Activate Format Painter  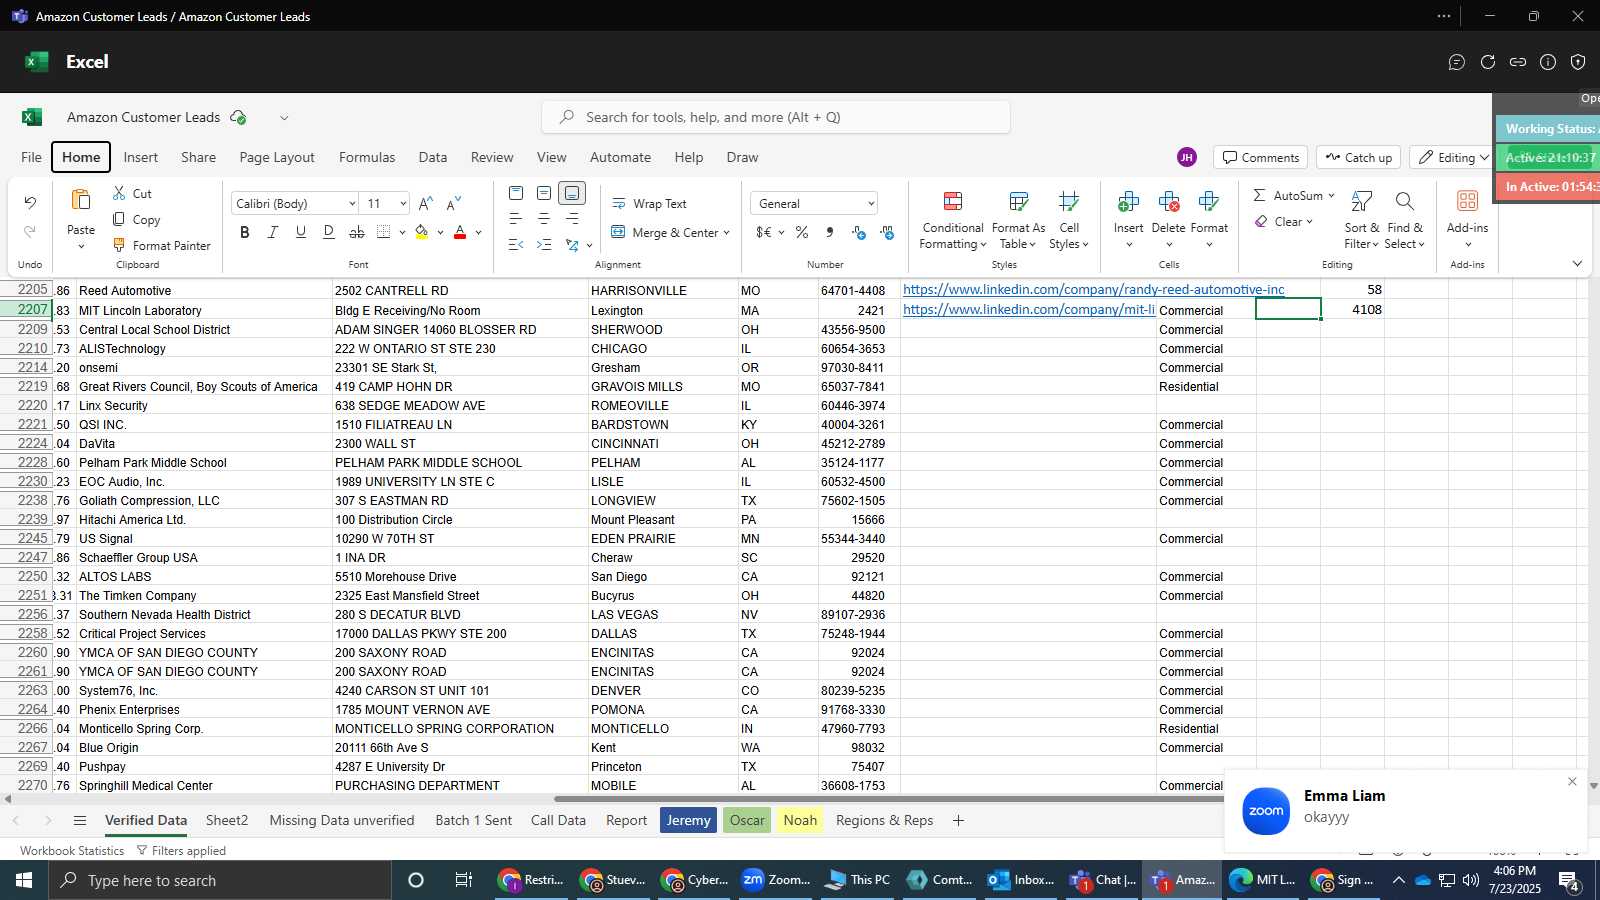tap(161, 245)
